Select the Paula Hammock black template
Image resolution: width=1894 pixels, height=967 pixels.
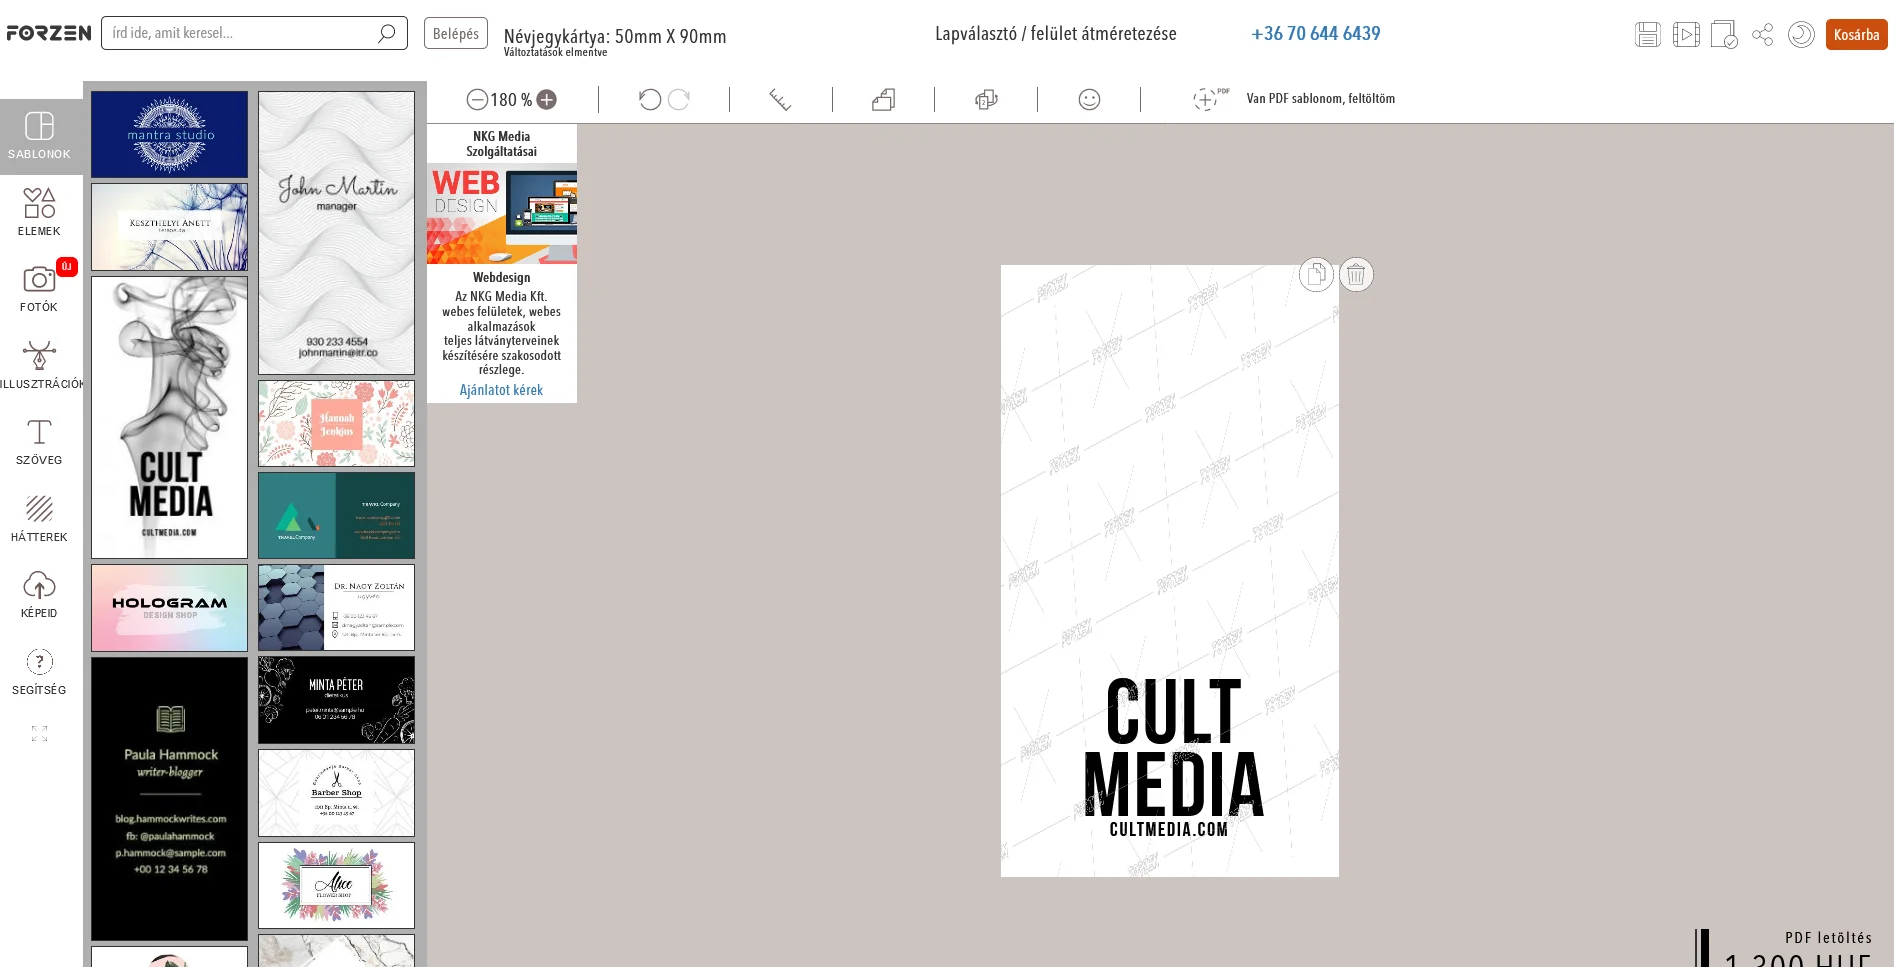(169, 798)
